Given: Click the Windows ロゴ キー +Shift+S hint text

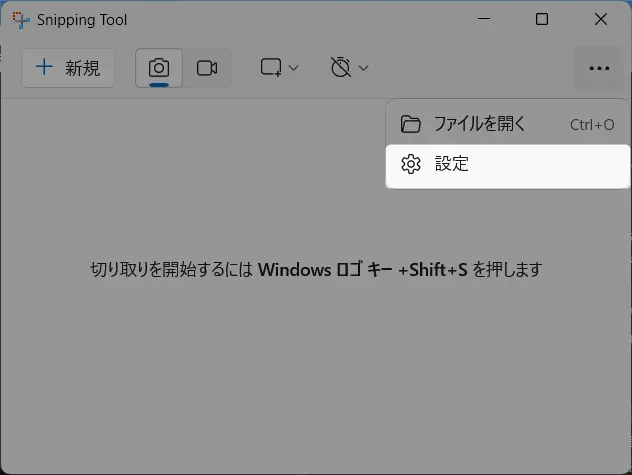Looking at the screenshot, I should (363, 269).
